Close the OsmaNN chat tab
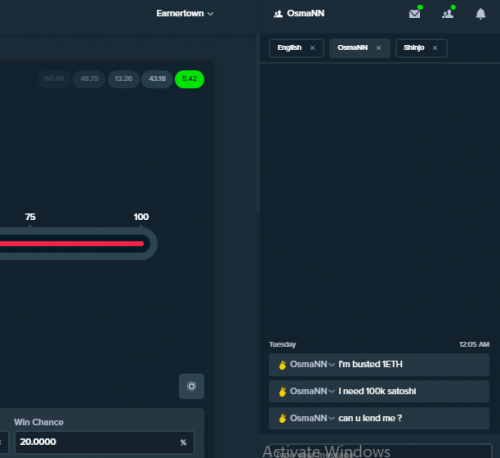 pos(379,48)
